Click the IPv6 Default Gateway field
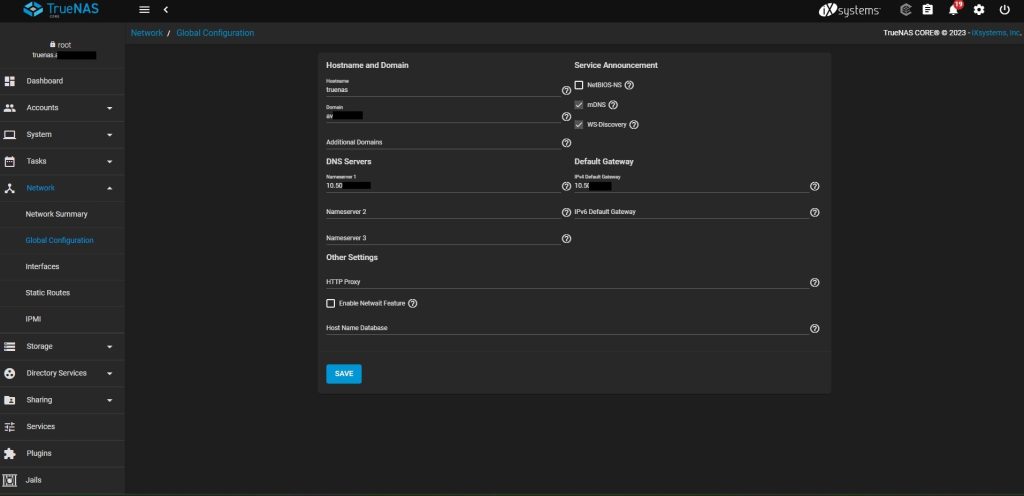The width and height of the screenshot is (1024, 496). click(x=692, y=212)
